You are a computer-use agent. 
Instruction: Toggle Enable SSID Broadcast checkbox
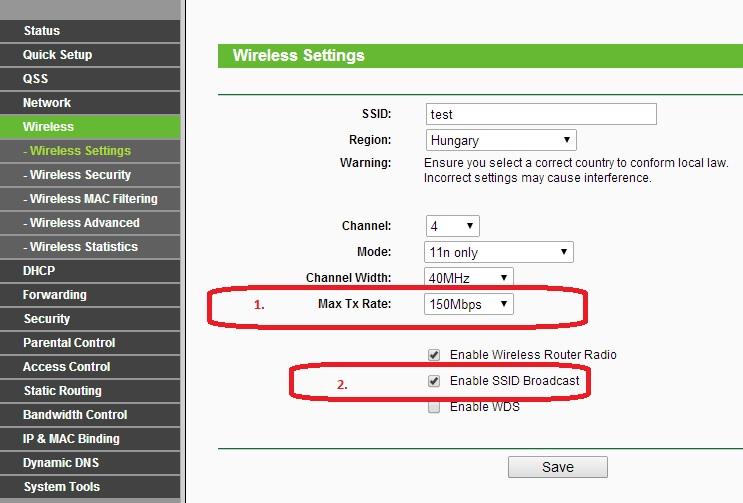434,381
